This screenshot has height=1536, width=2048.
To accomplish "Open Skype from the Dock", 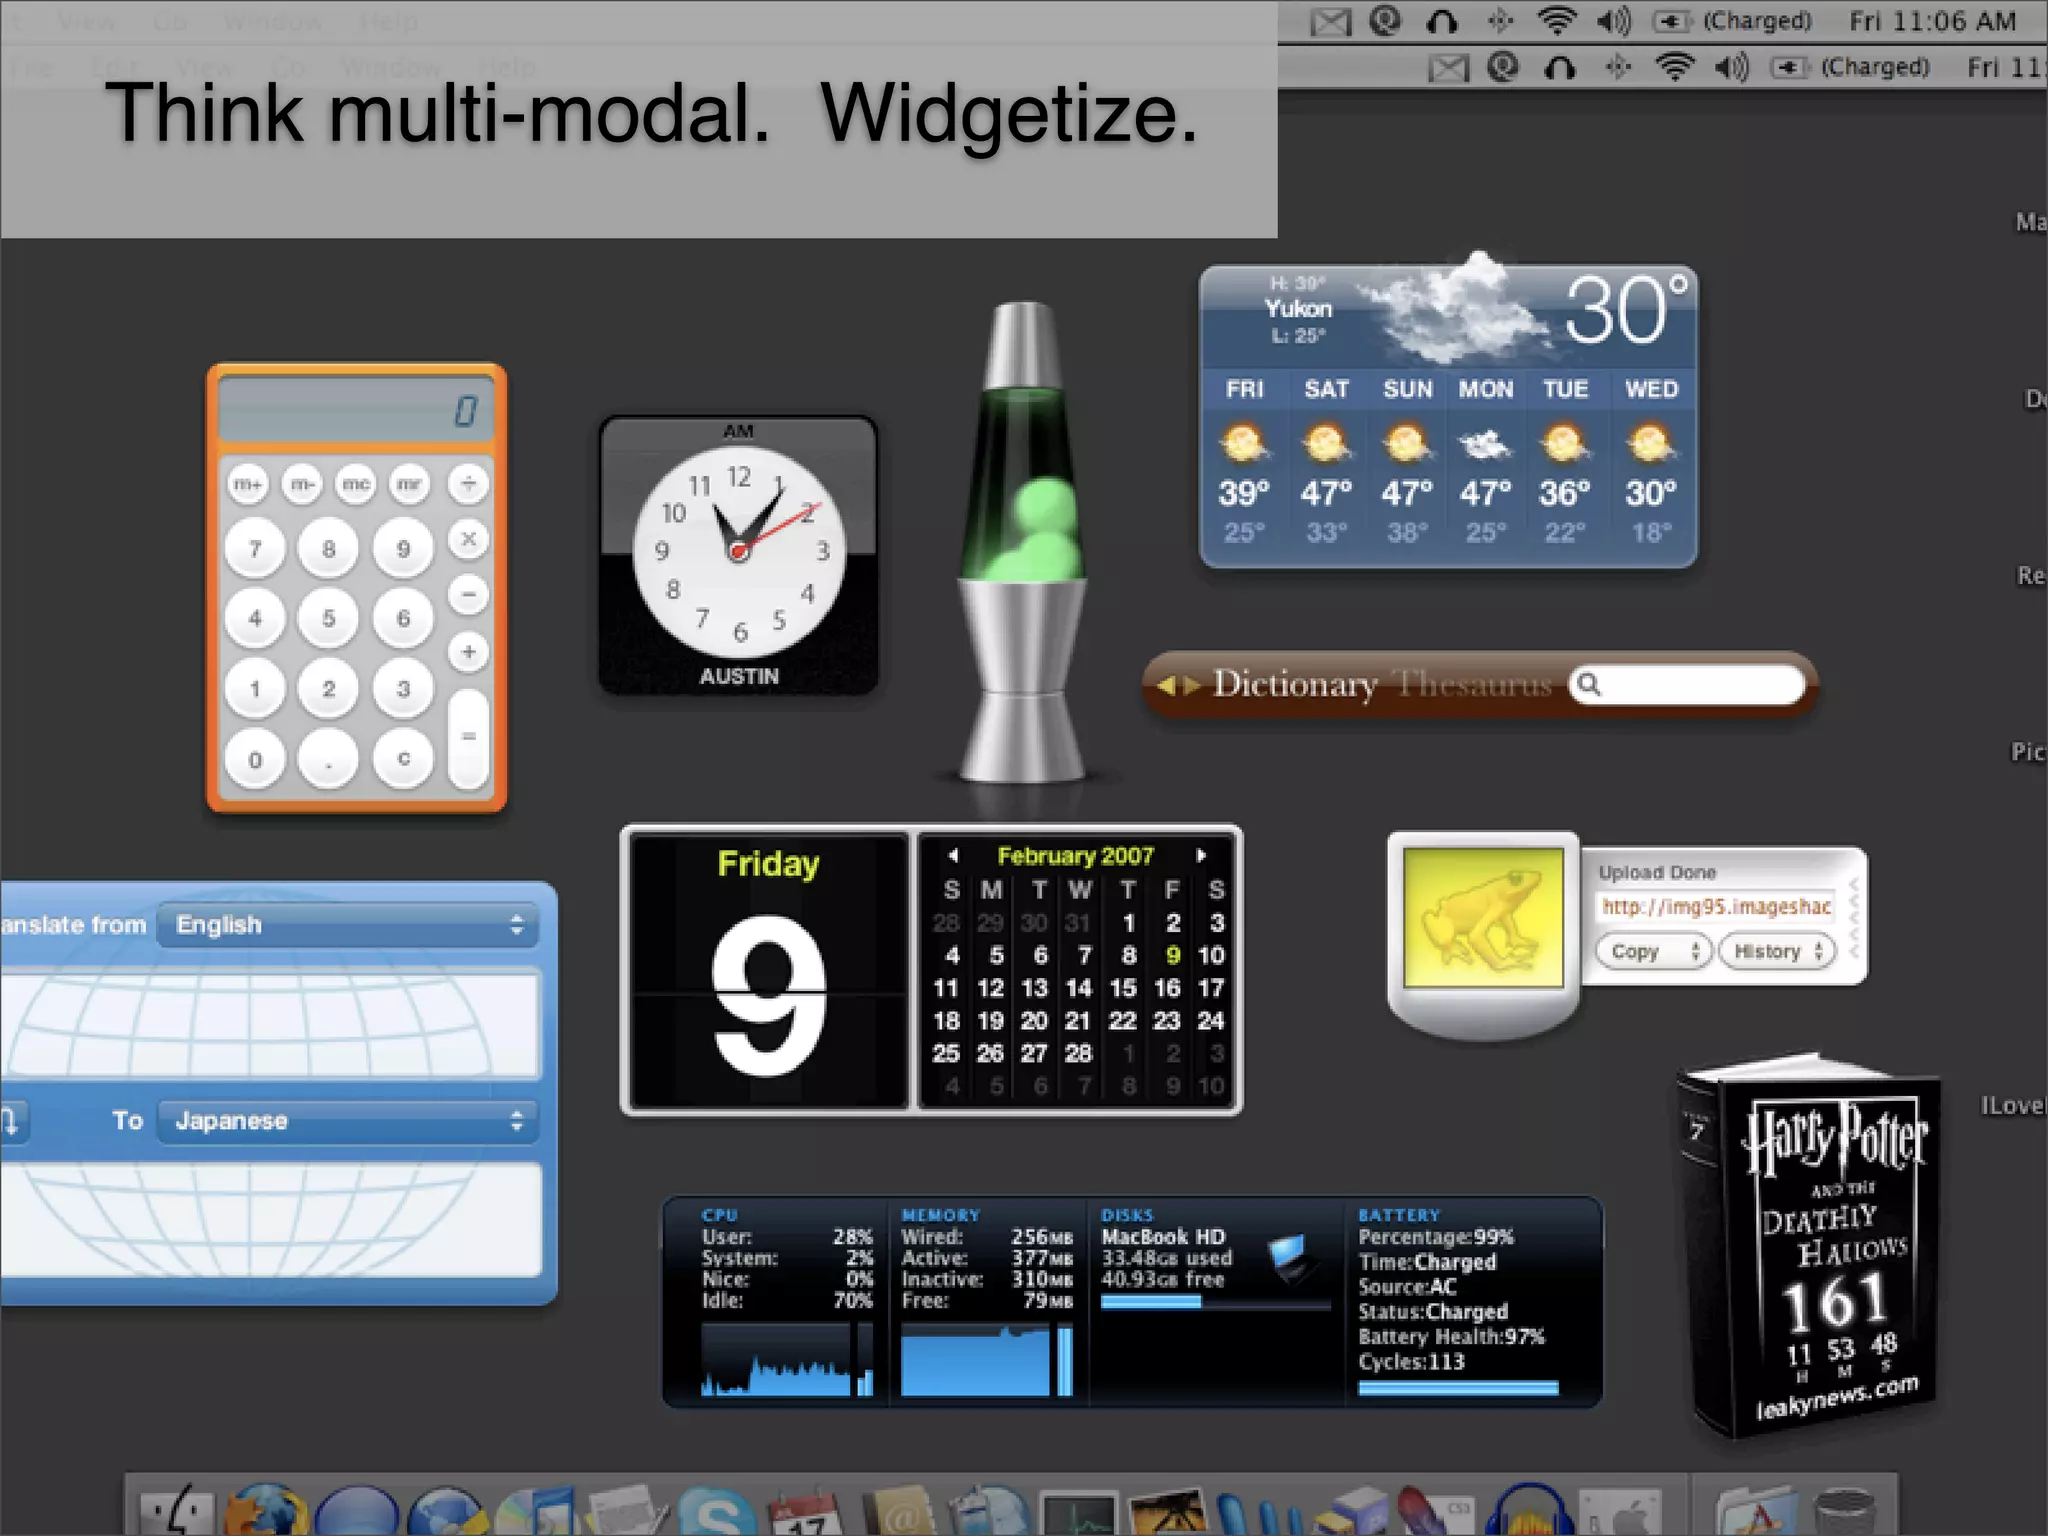I will point(716,1511).
